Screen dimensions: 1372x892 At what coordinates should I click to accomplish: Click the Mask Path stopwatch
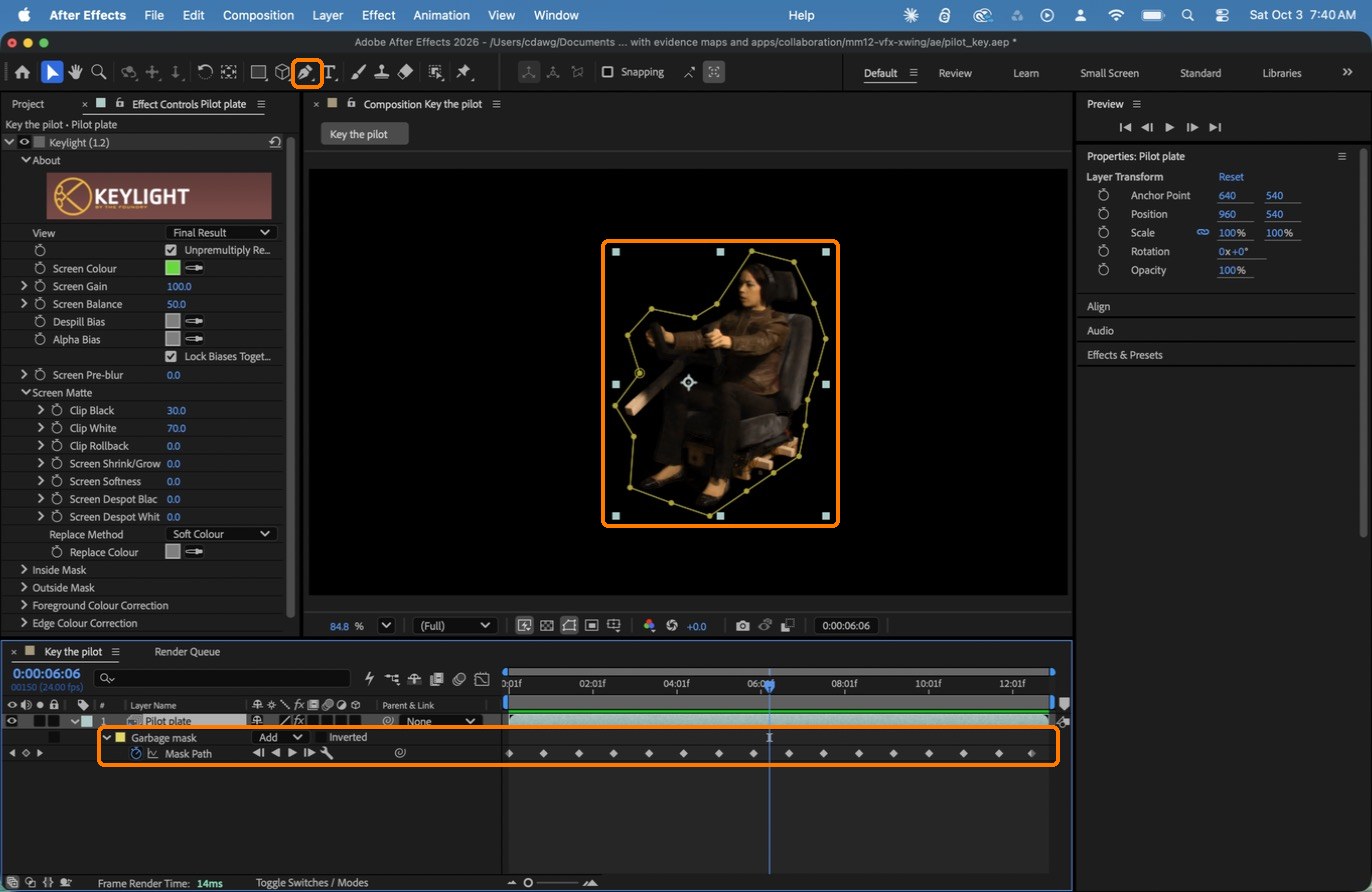(x=136, y=753)
